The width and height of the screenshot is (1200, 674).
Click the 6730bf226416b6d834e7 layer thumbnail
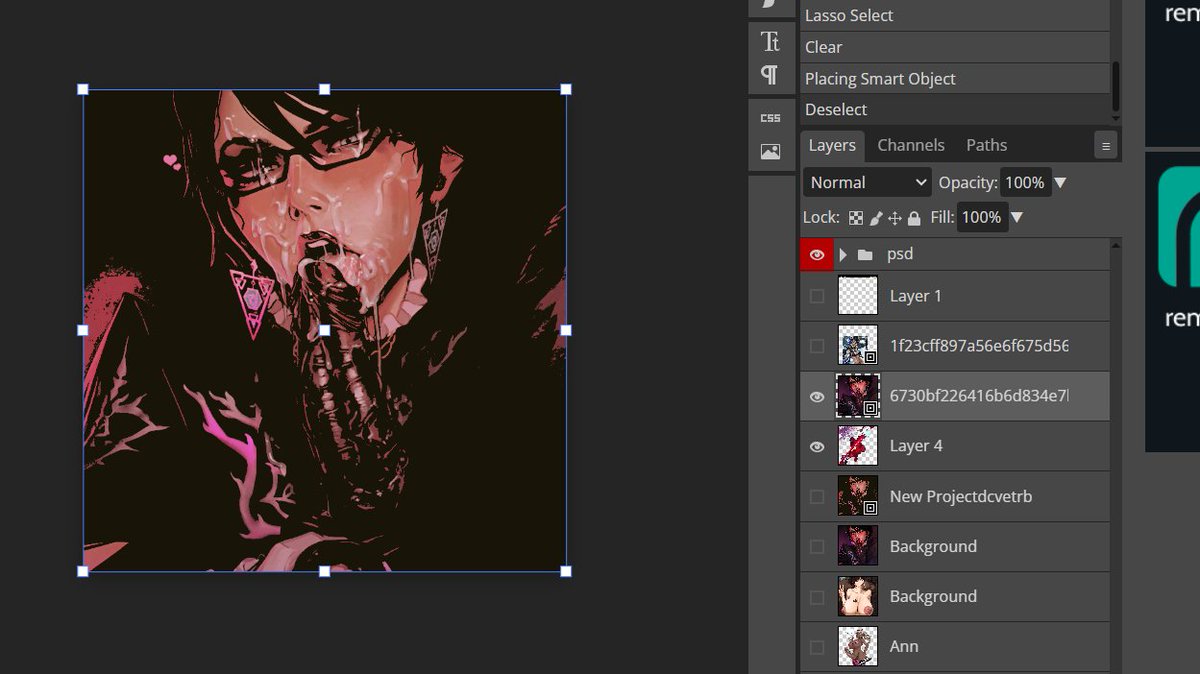tap(857, 397)
